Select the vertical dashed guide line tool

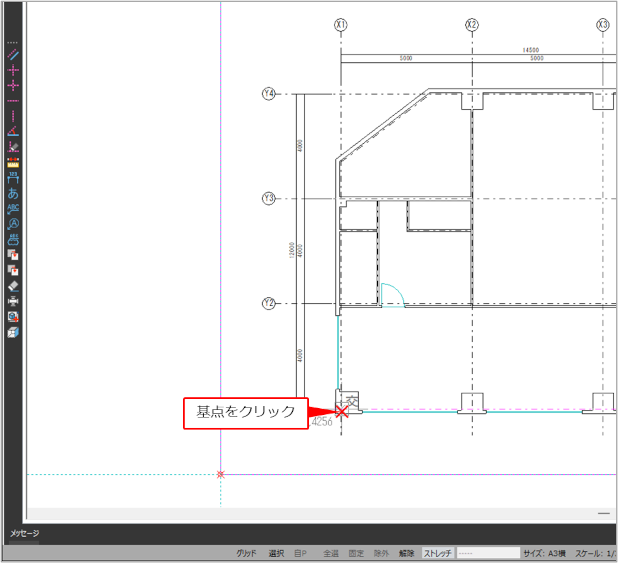point(13,116)
